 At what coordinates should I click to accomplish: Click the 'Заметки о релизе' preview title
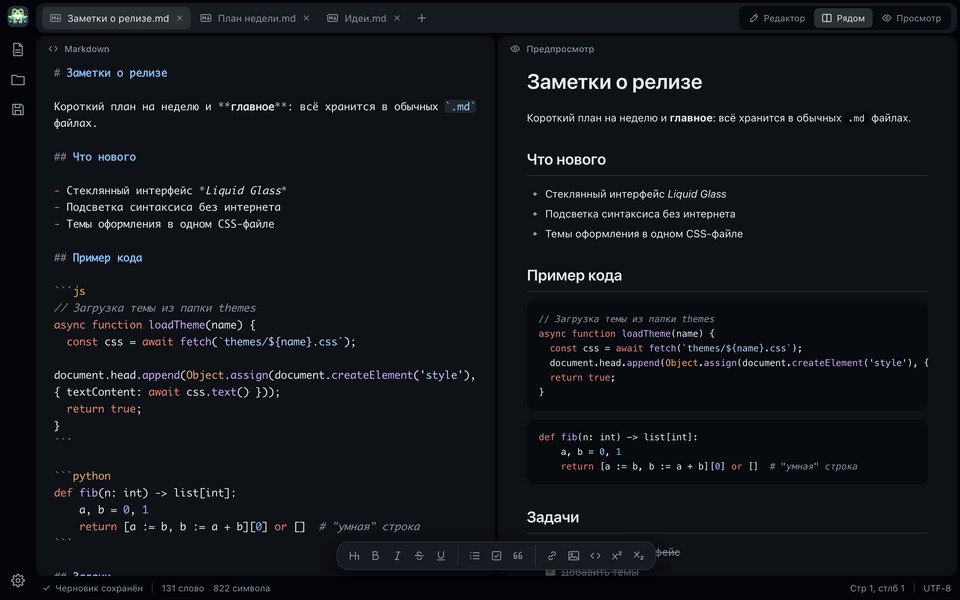[614, 82]
